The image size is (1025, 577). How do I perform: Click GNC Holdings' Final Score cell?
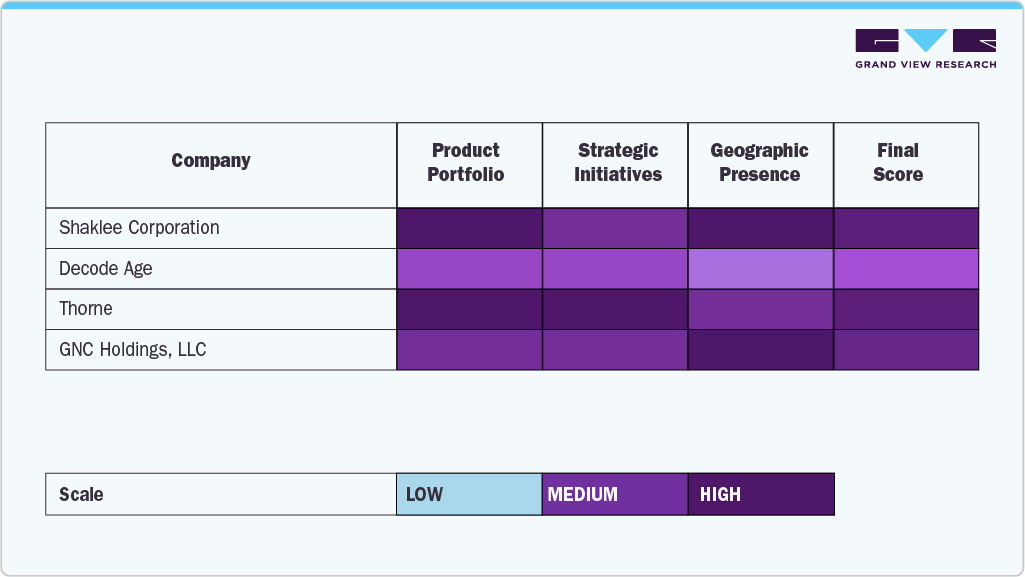tap(906, 350)
